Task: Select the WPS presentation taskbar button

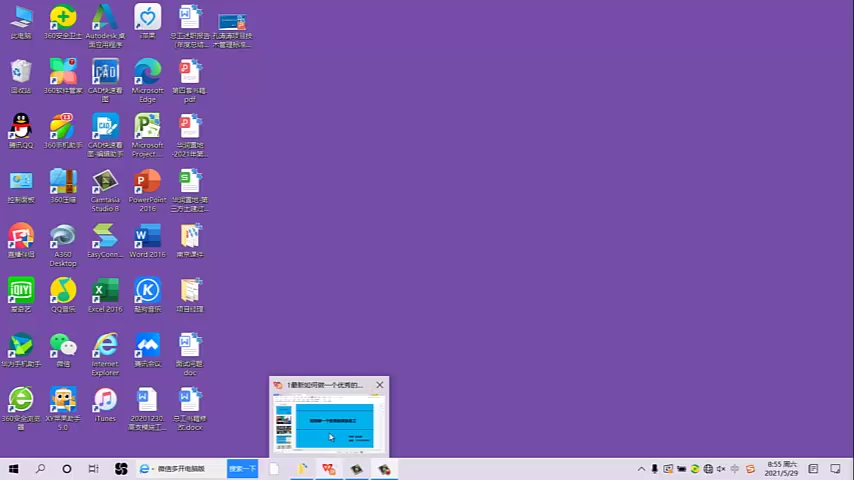Action: 329,469
